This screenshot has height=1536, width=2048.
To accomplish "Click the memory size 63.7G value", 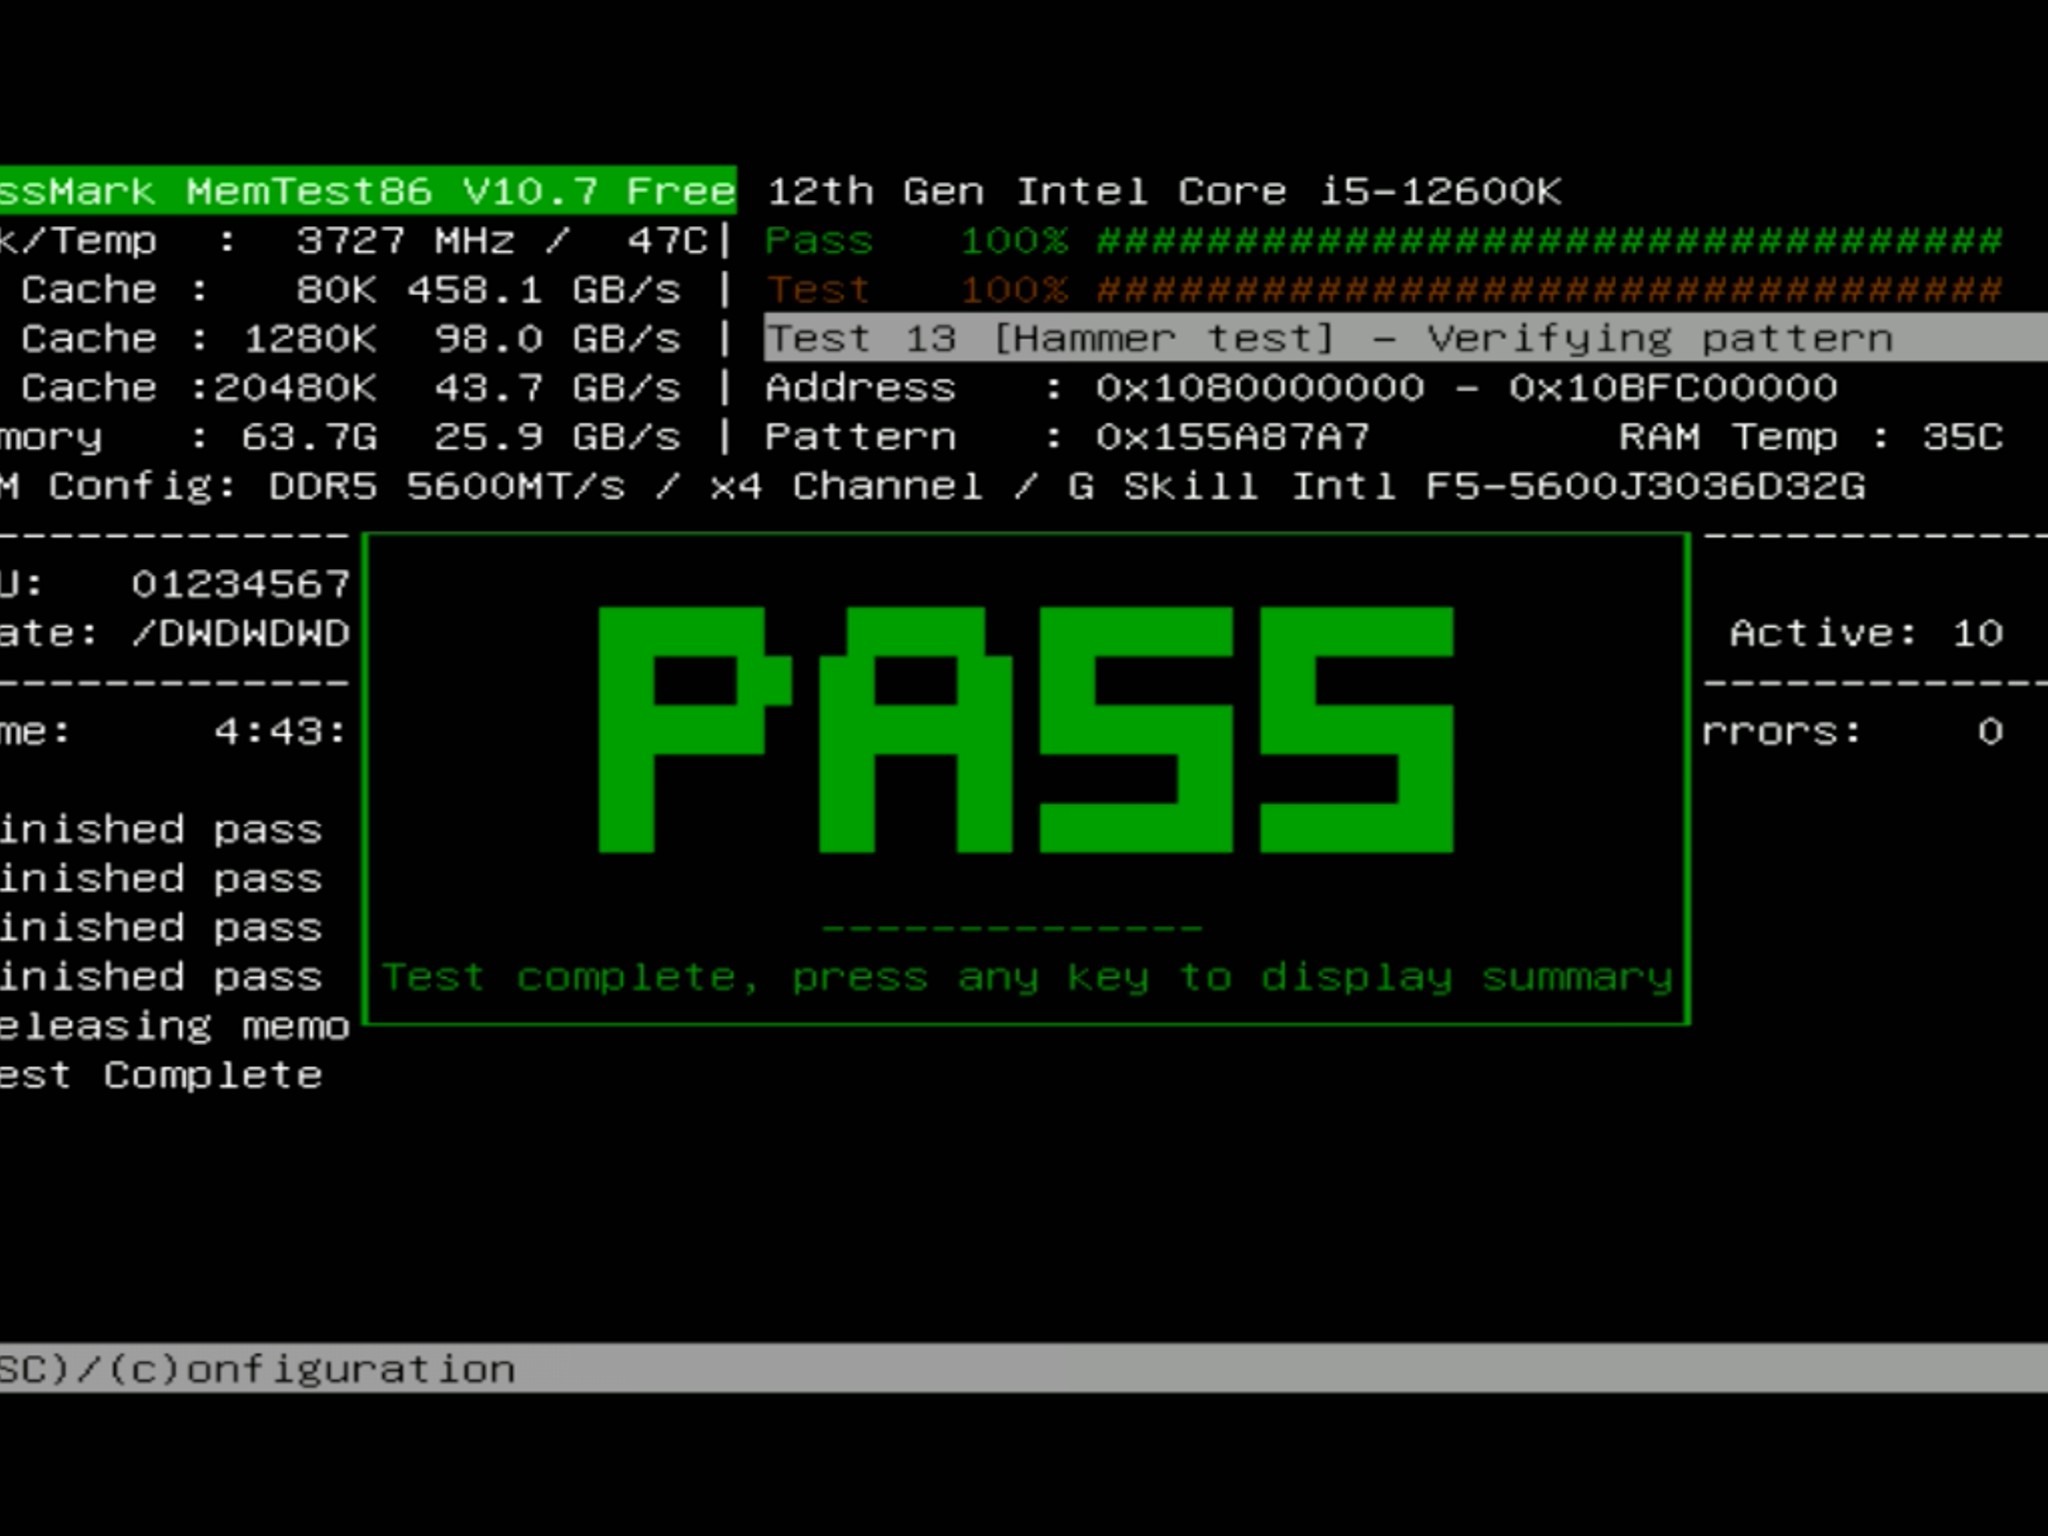I will click(x=308, y=437).
